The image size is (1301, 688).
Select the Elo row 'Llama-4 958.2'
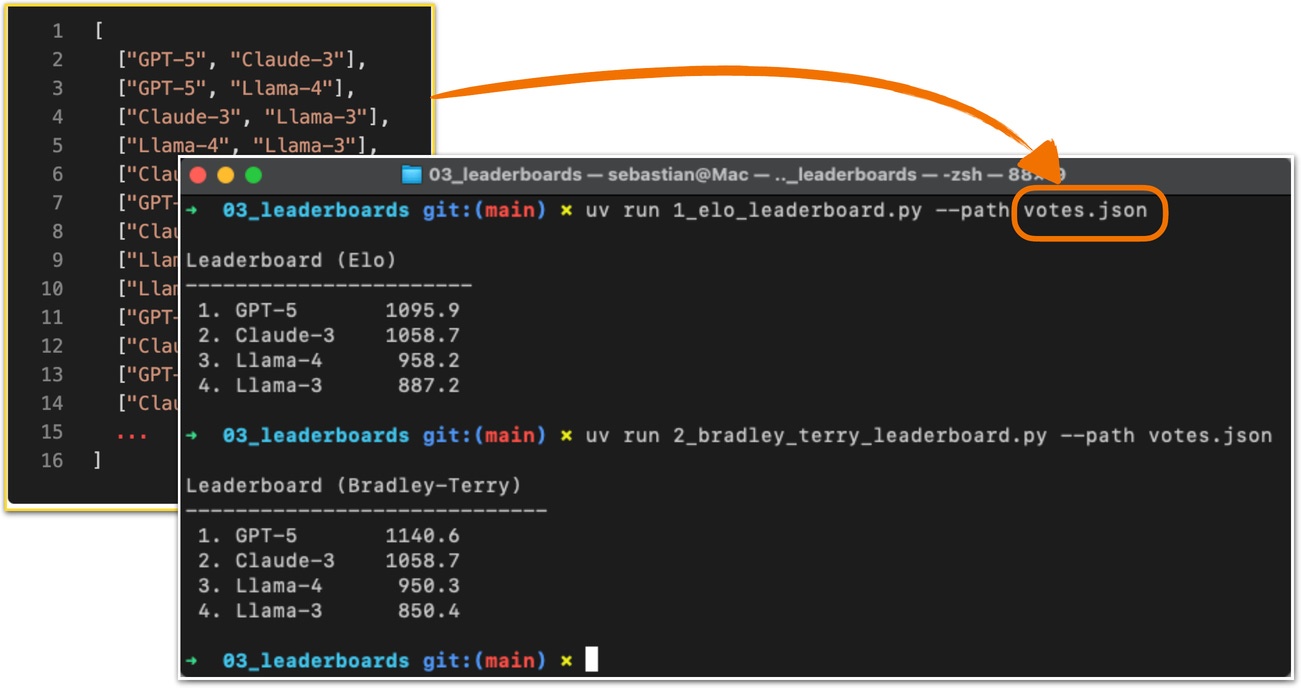click(329, 360)
